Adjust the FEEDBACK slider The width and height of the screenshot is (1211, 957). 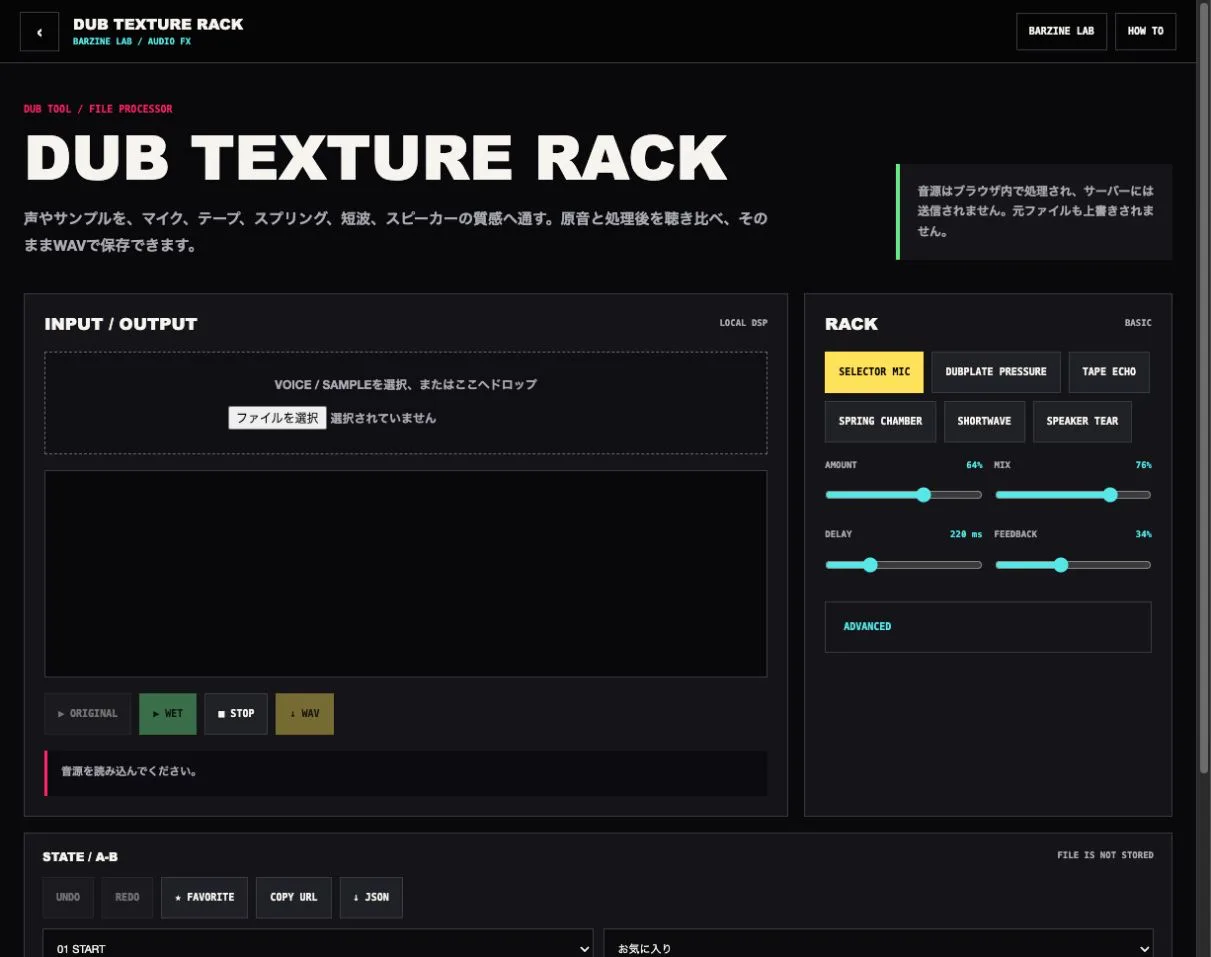click(x=1073, y=565)
